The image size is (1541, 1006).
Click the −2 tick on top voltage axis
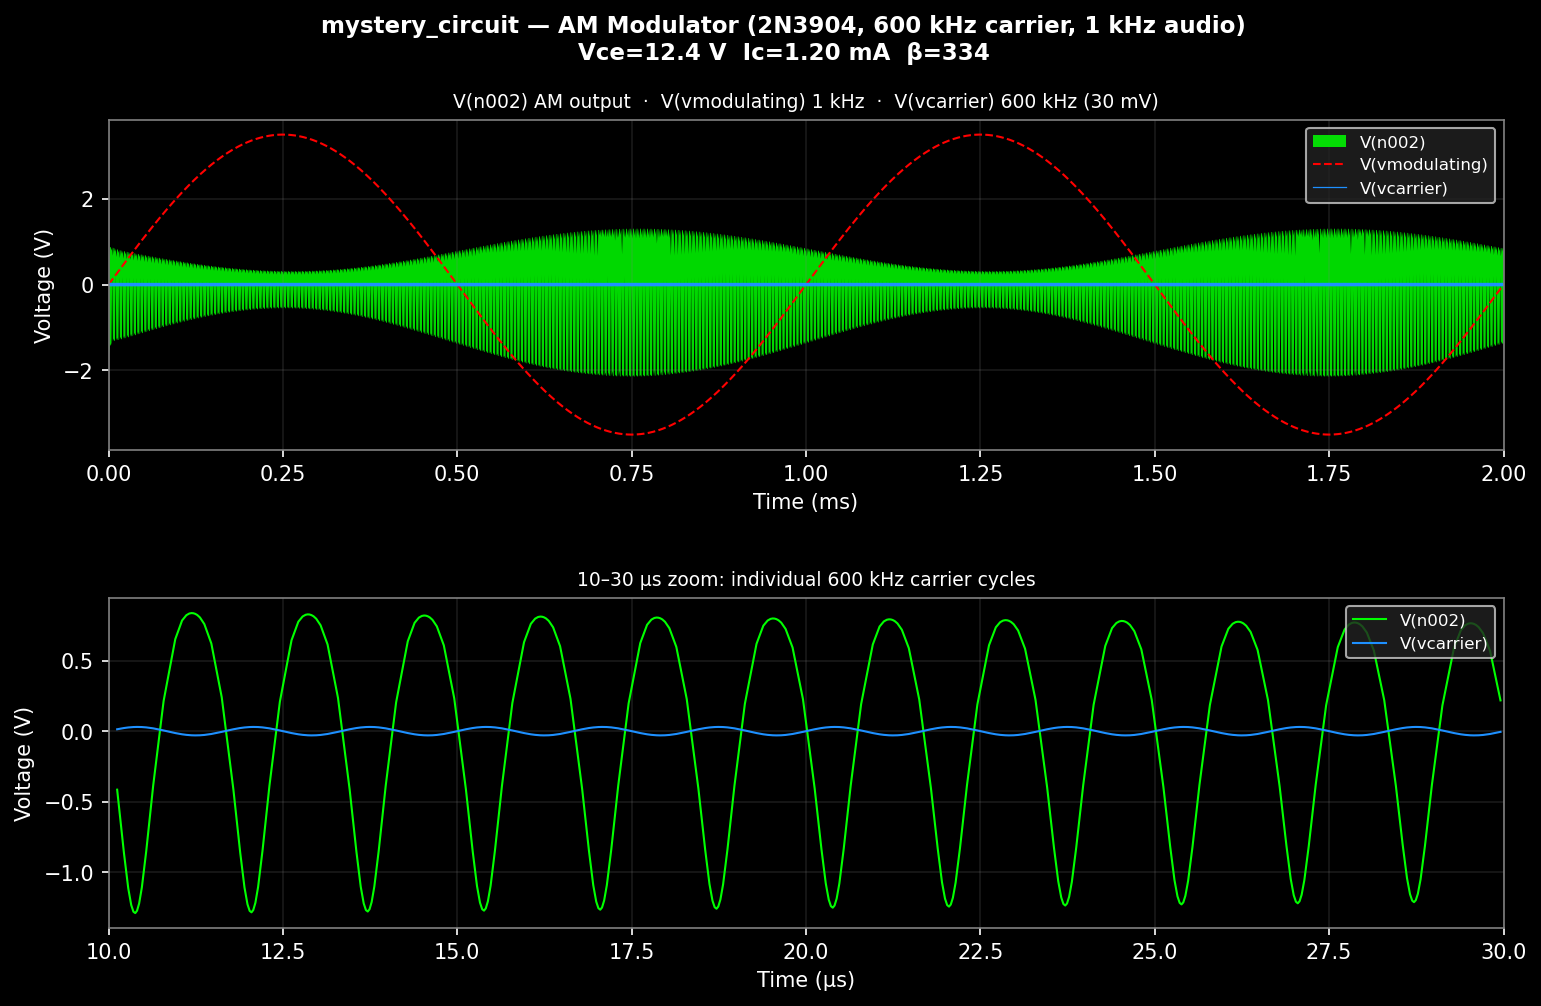(79, 371)
